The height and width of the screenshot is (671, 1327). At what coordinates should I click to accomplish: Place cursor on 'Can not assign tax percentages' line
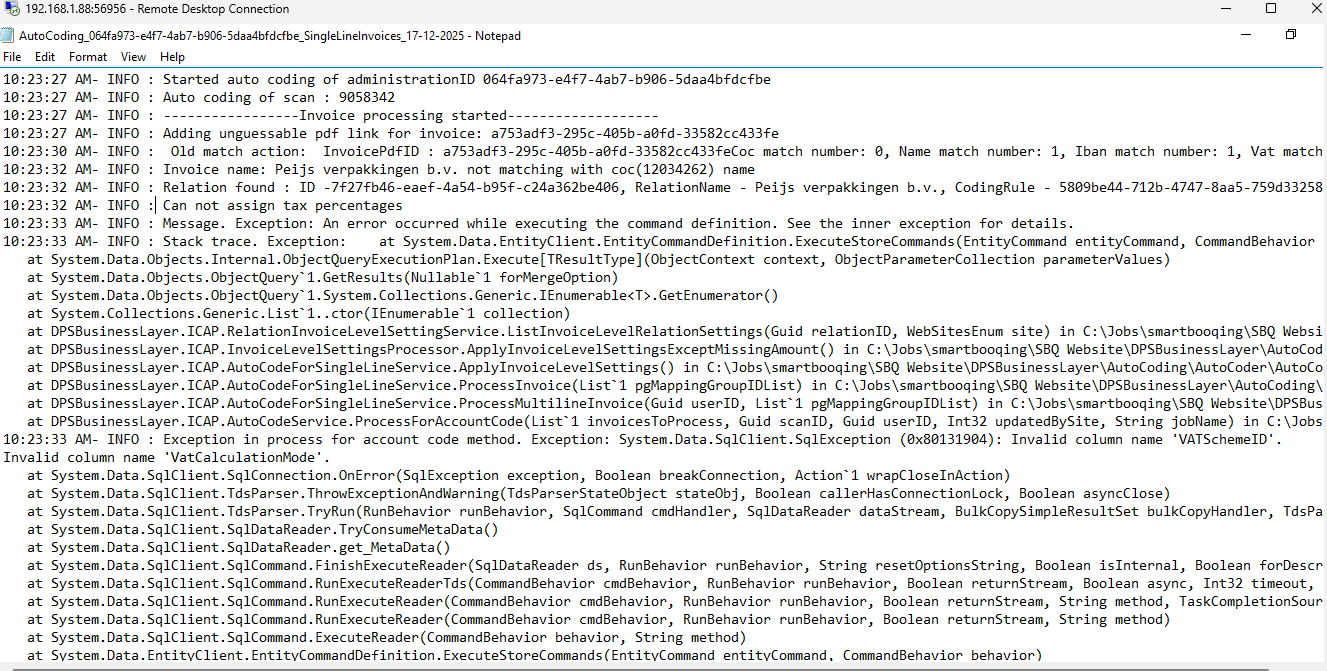282,206
